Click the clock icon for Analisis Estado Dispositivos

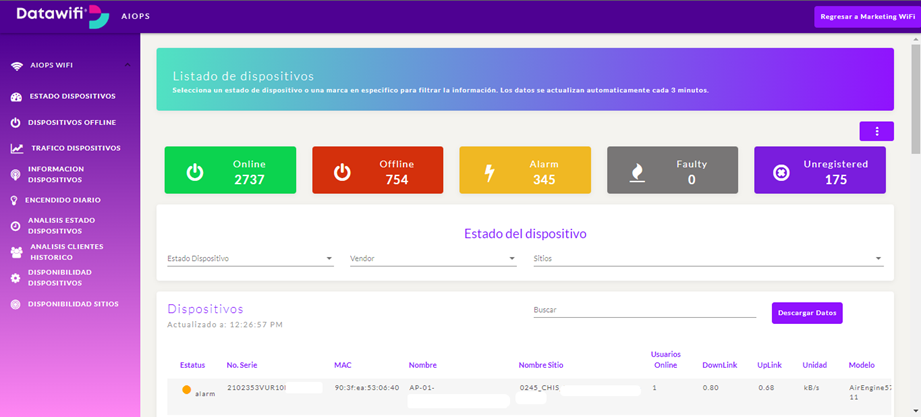click(x=16, y=226)
